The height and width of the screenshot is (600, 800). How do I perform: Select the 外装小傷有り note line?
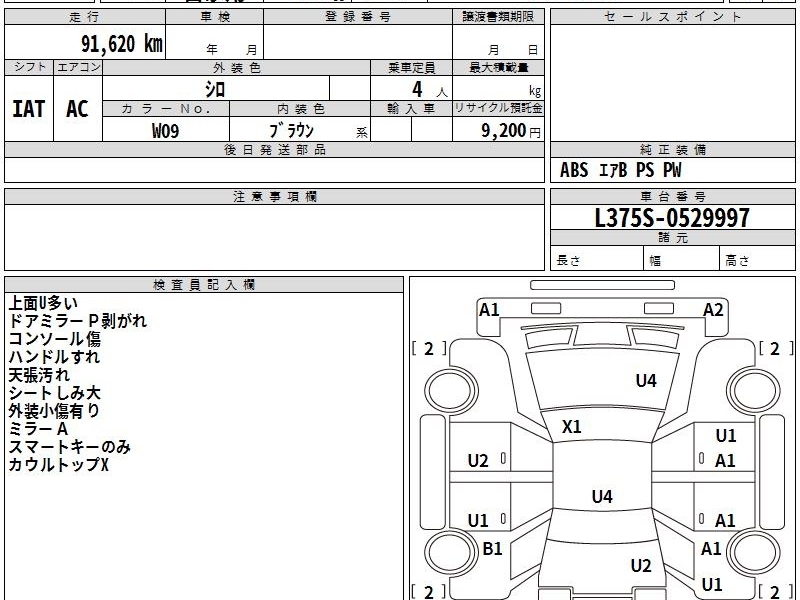point(55,411)
